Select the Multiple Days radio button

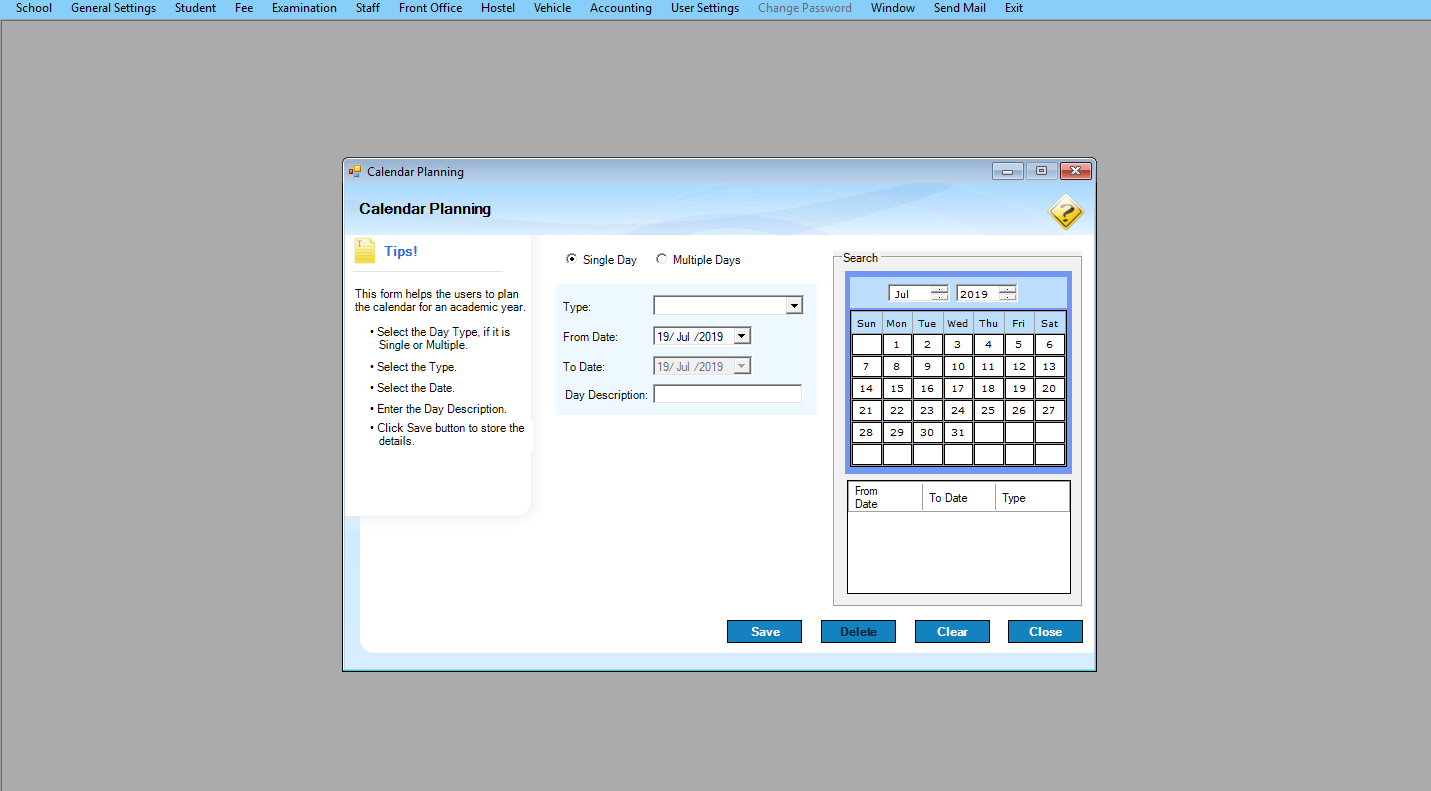point(661,259)
